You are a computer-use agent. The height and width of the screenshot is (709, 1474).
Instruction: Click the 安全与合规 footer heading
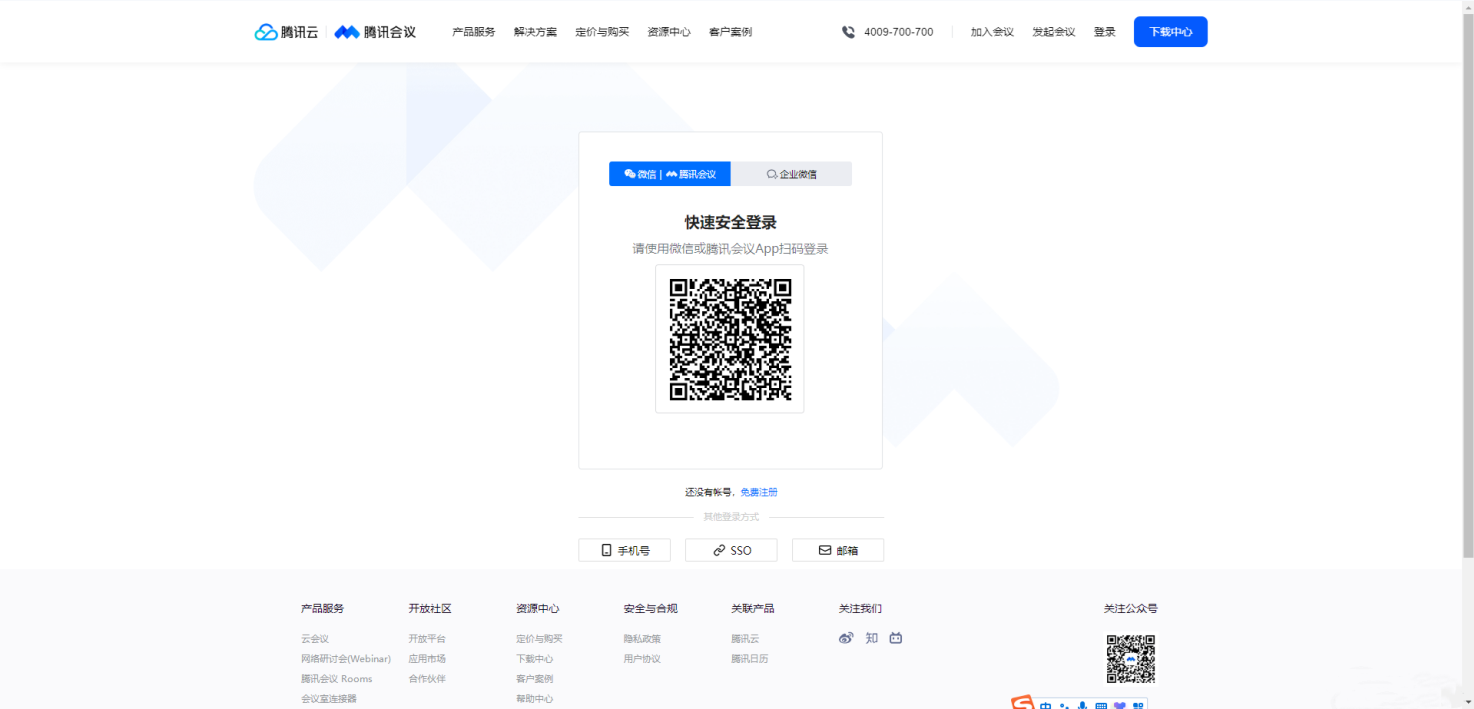[650, 608]
